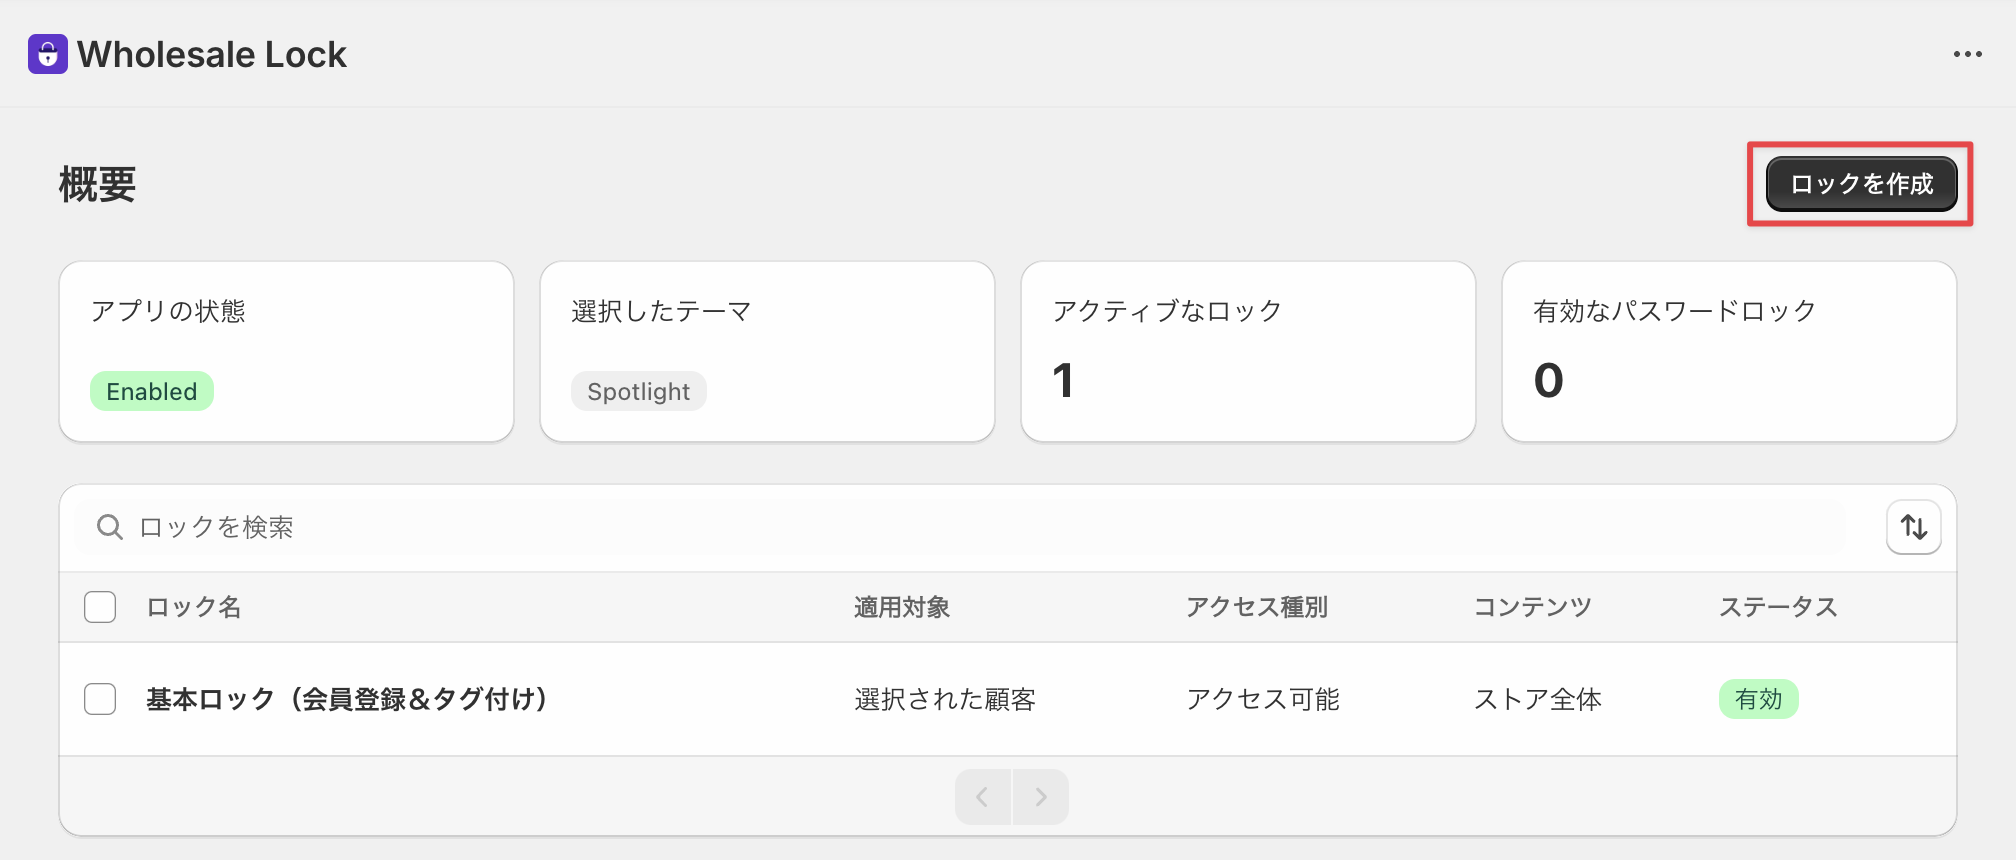Click the previous page arrow
This screenshot has height=860, width=2016.
click(982, 797)
